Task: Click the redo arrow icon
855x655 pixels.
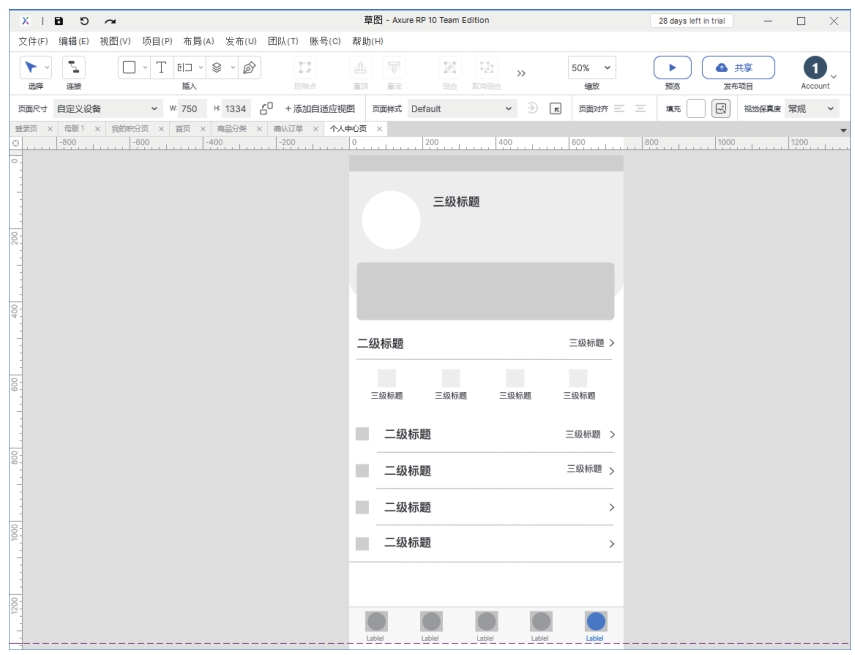Action: pos(108,21)
